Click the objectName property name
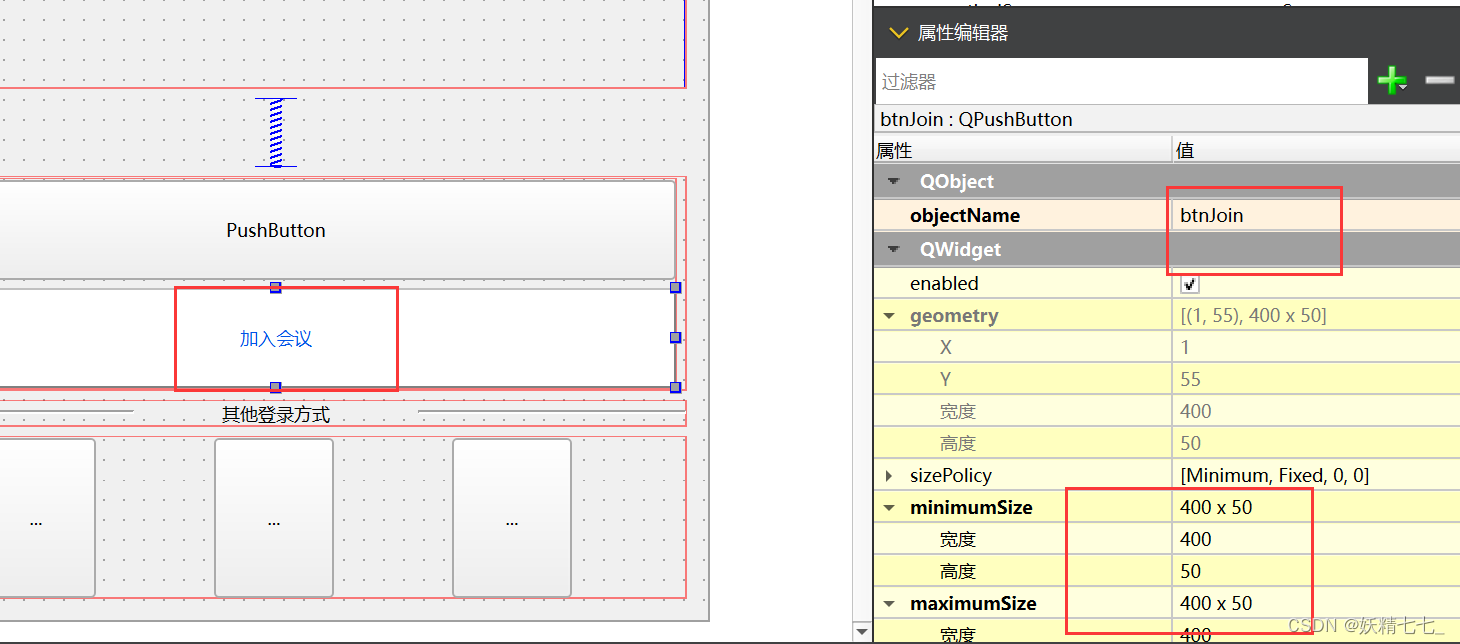Image resolution: width=1460 pixels, height=644 pixels. [x=965, y=215]
